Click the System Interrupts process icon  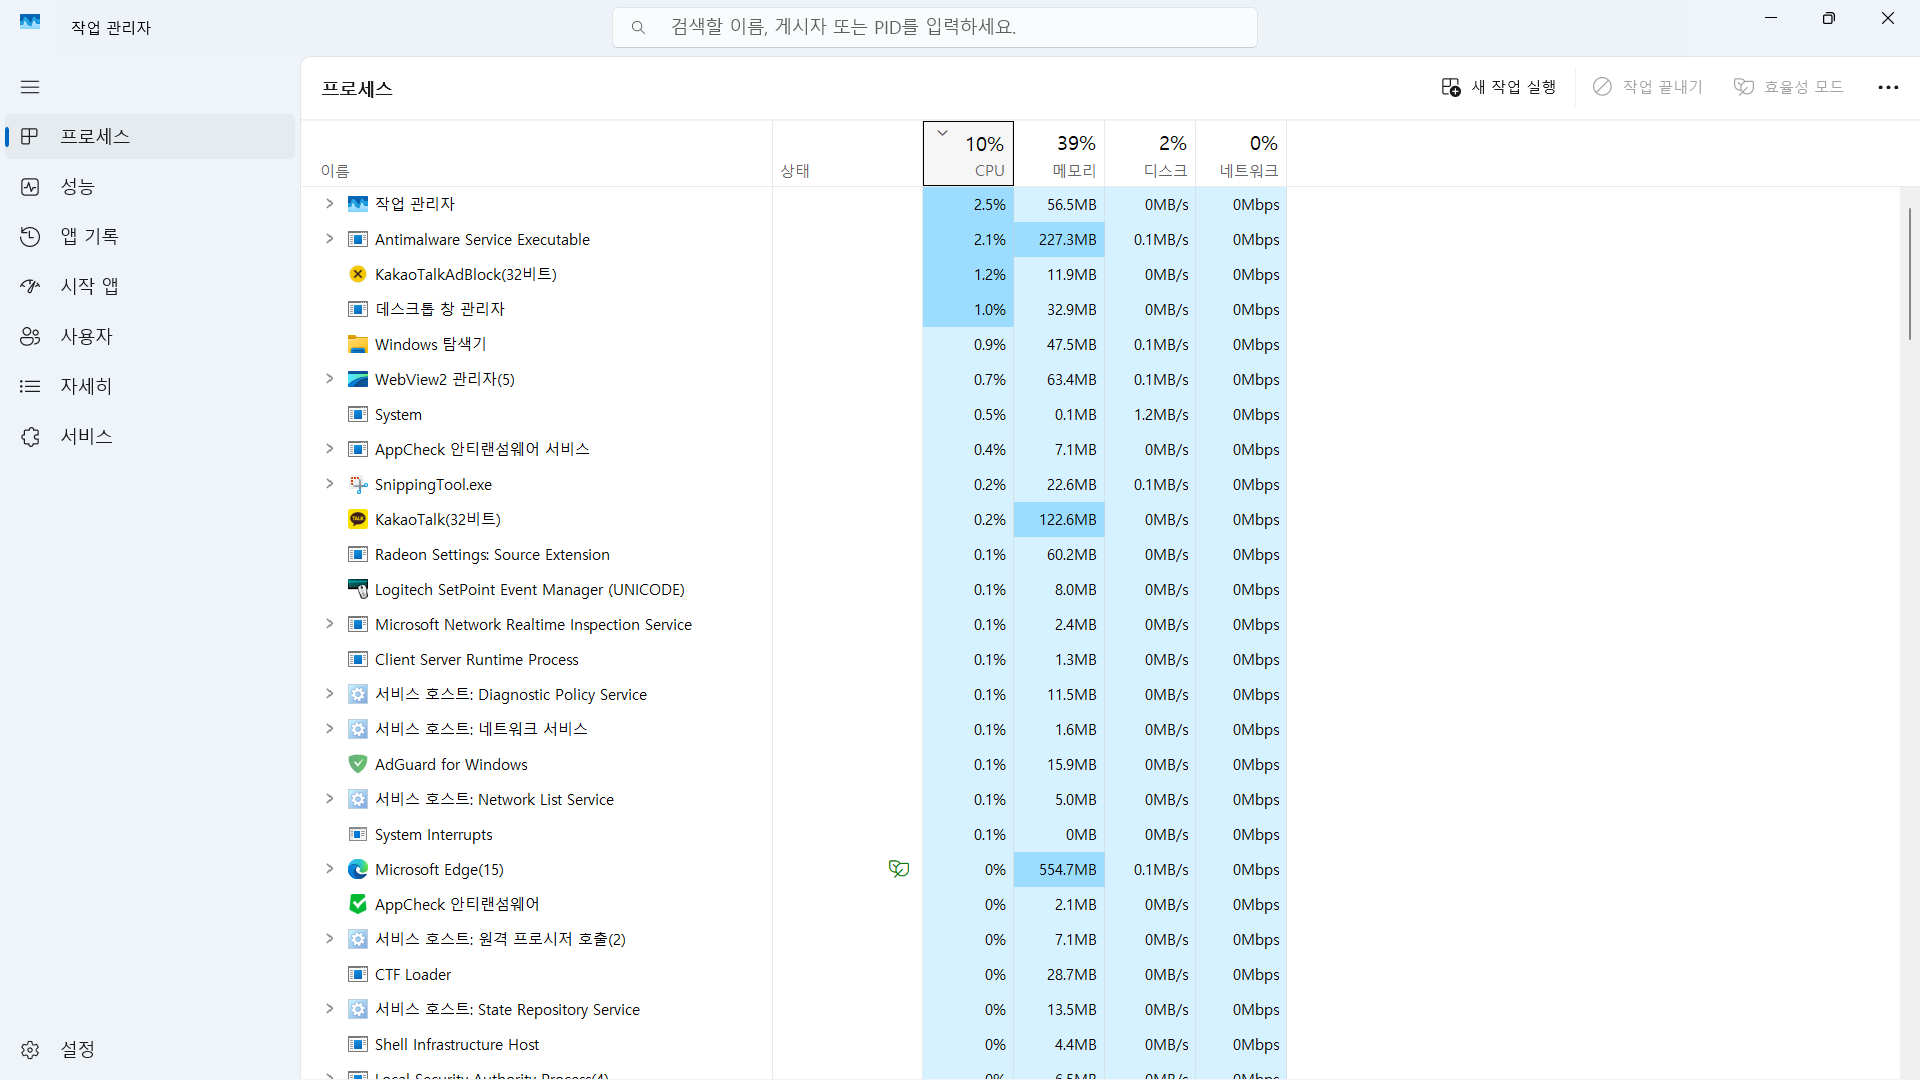pos(358,834)
